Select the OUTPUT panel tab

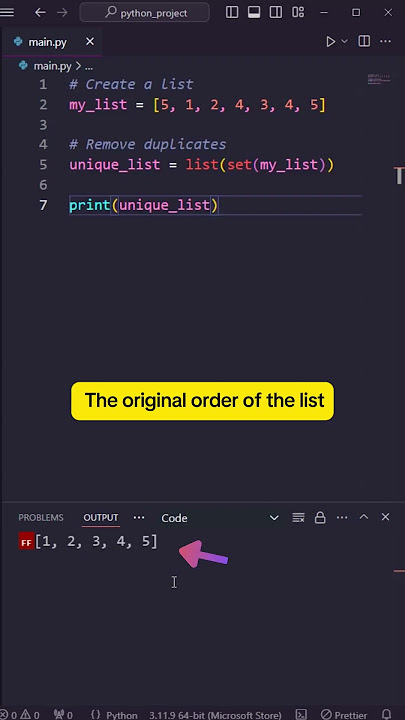pos(101,518)
